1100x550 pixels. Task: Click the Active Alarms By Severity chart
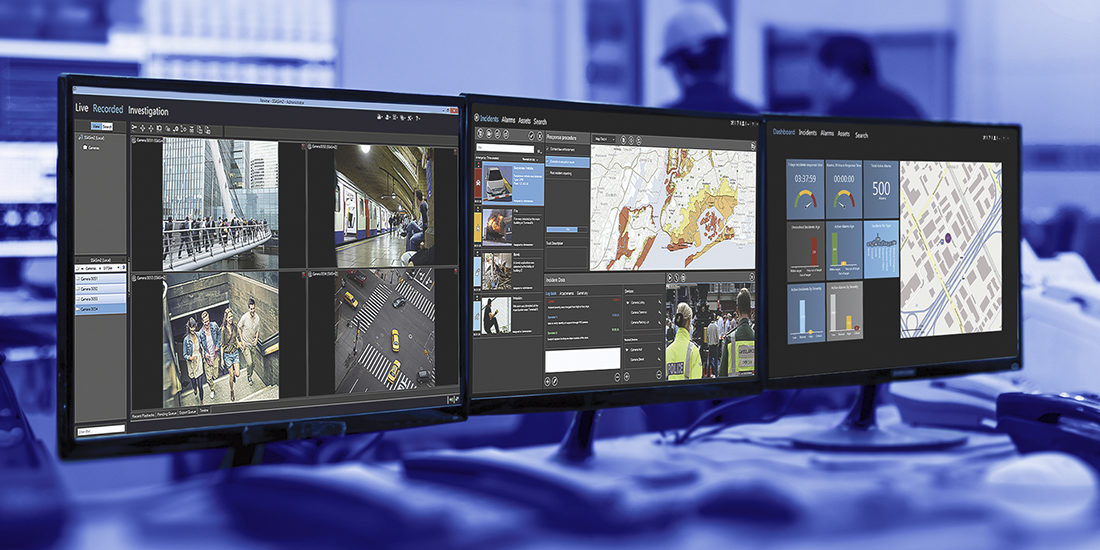(x=845, y=314)
